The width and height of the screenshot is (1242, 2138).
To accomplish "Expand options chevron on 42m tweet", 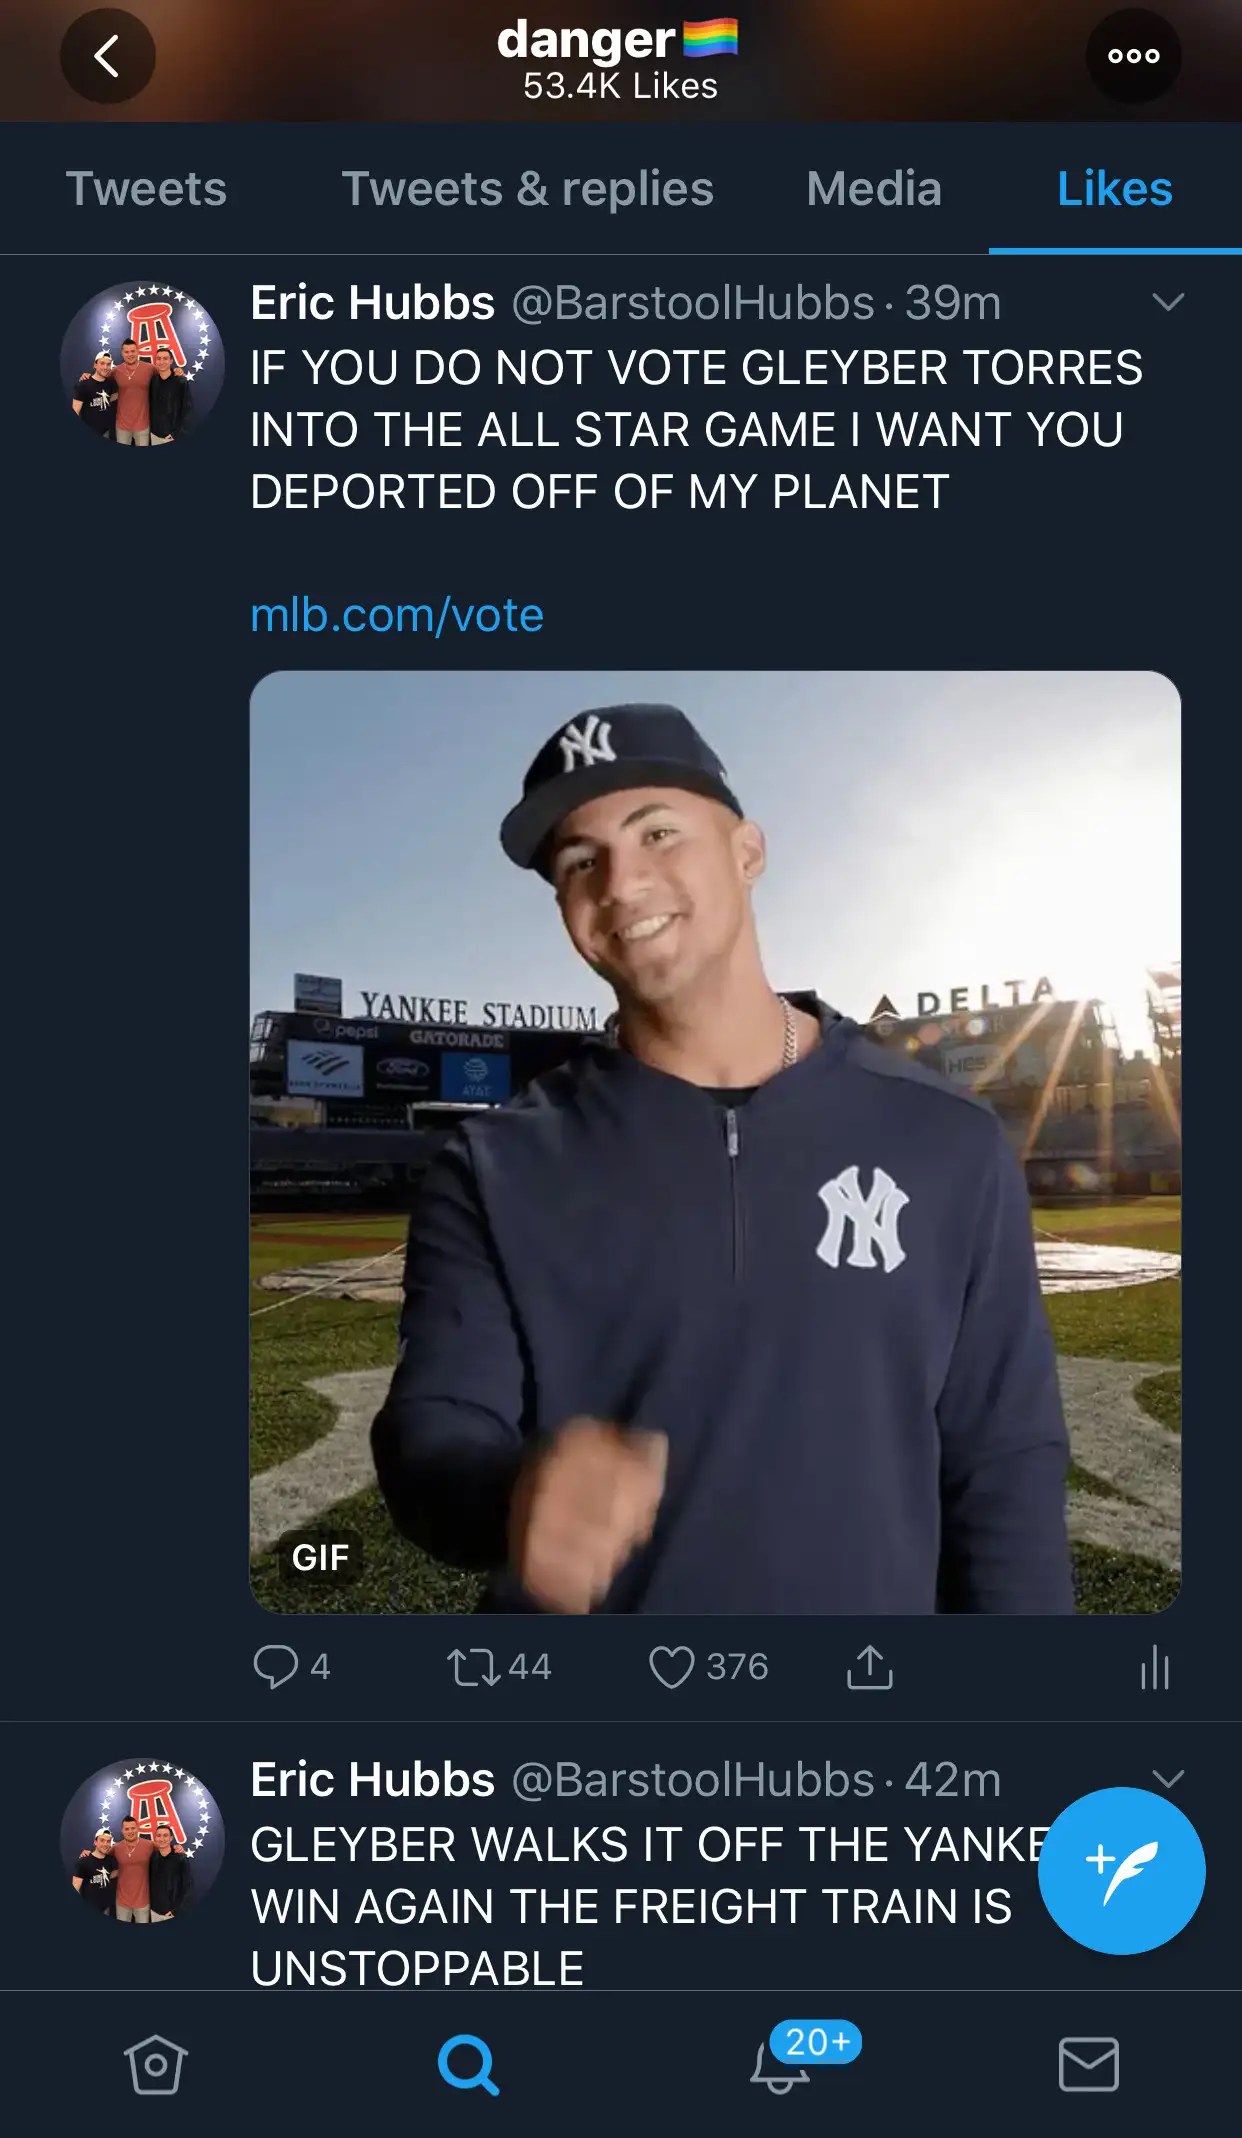I will pos(1167,1778).
